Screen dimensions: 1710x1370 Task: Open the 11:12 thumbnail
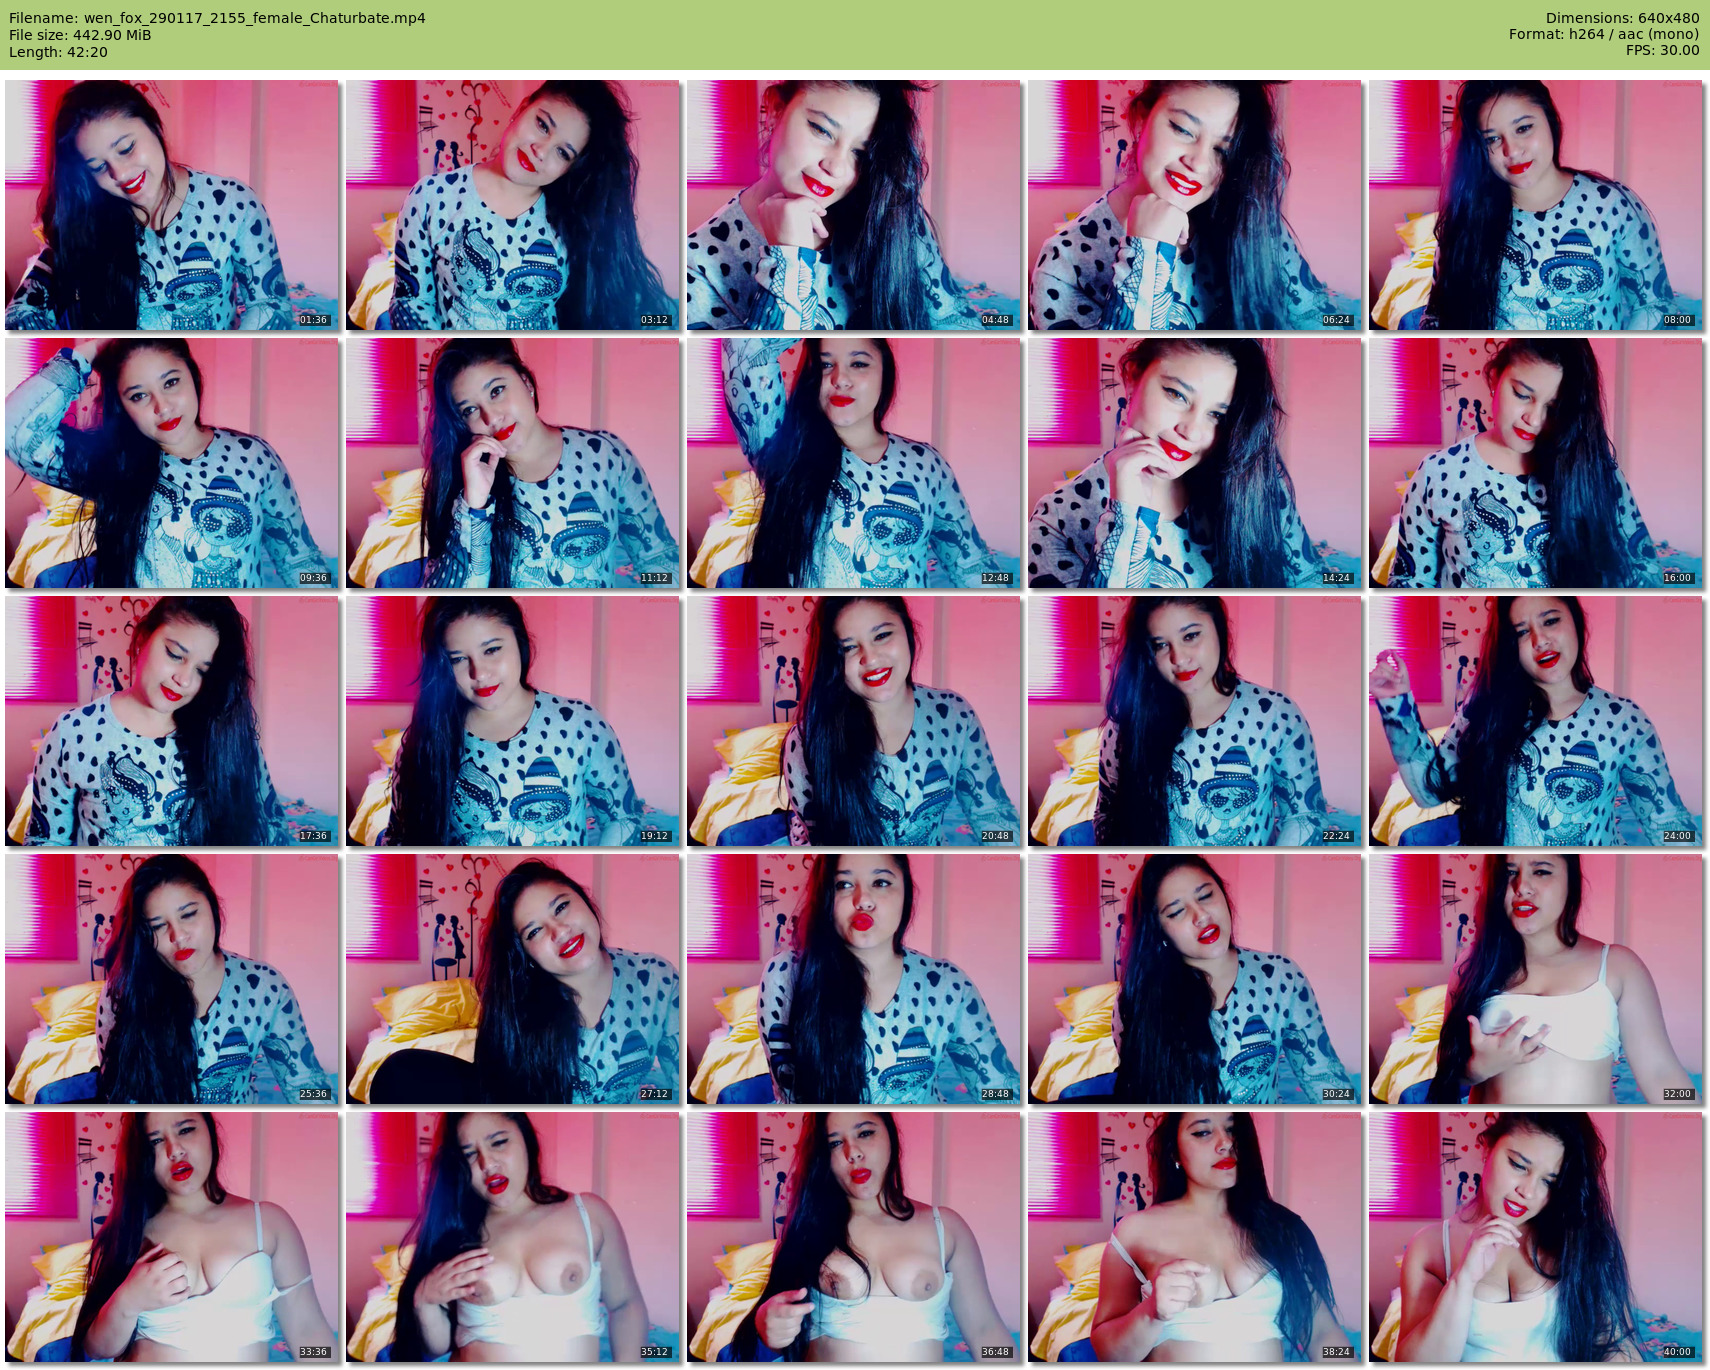tap(512, 463)
